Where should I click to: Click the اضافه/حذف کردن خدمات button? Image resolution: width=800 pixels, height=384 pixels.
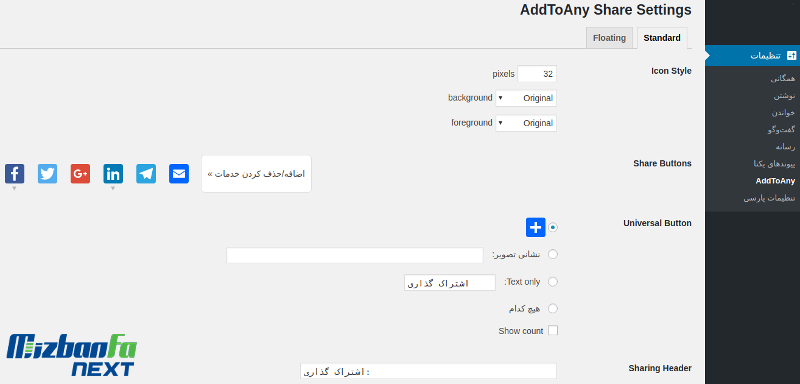[256, 174]
